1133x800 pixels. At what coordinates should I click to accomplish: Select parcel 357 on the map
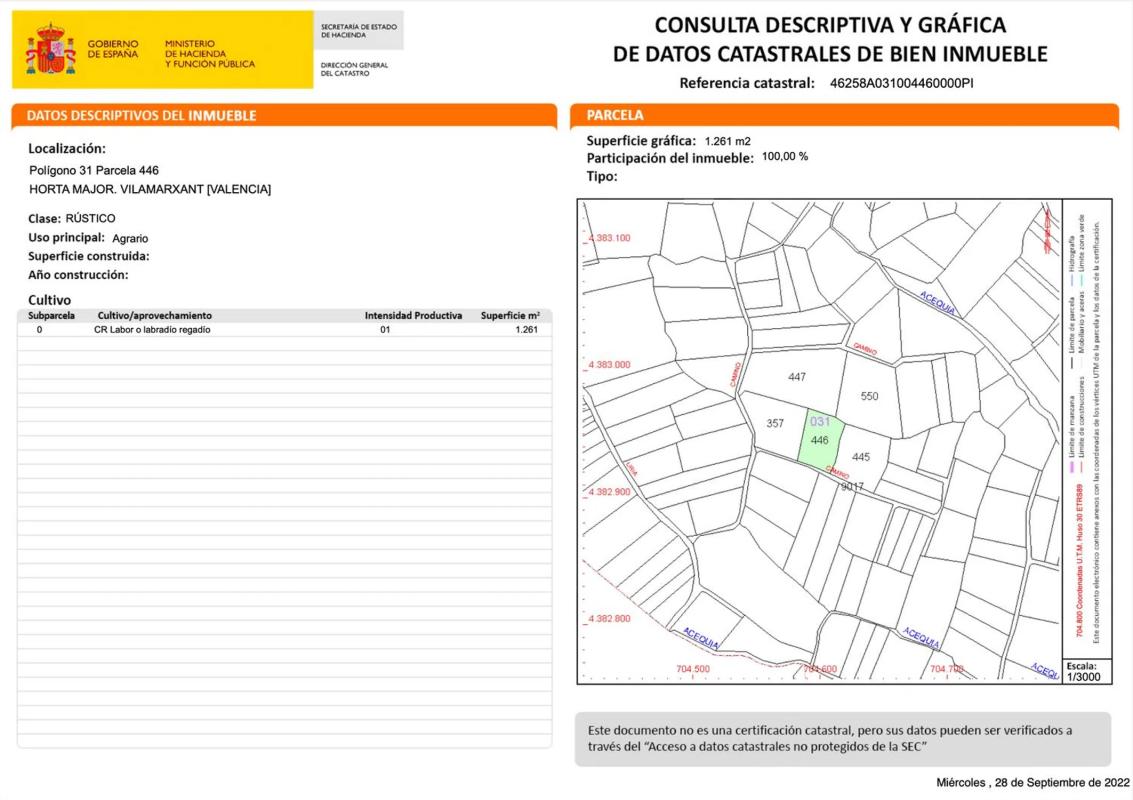pos(775,423)
